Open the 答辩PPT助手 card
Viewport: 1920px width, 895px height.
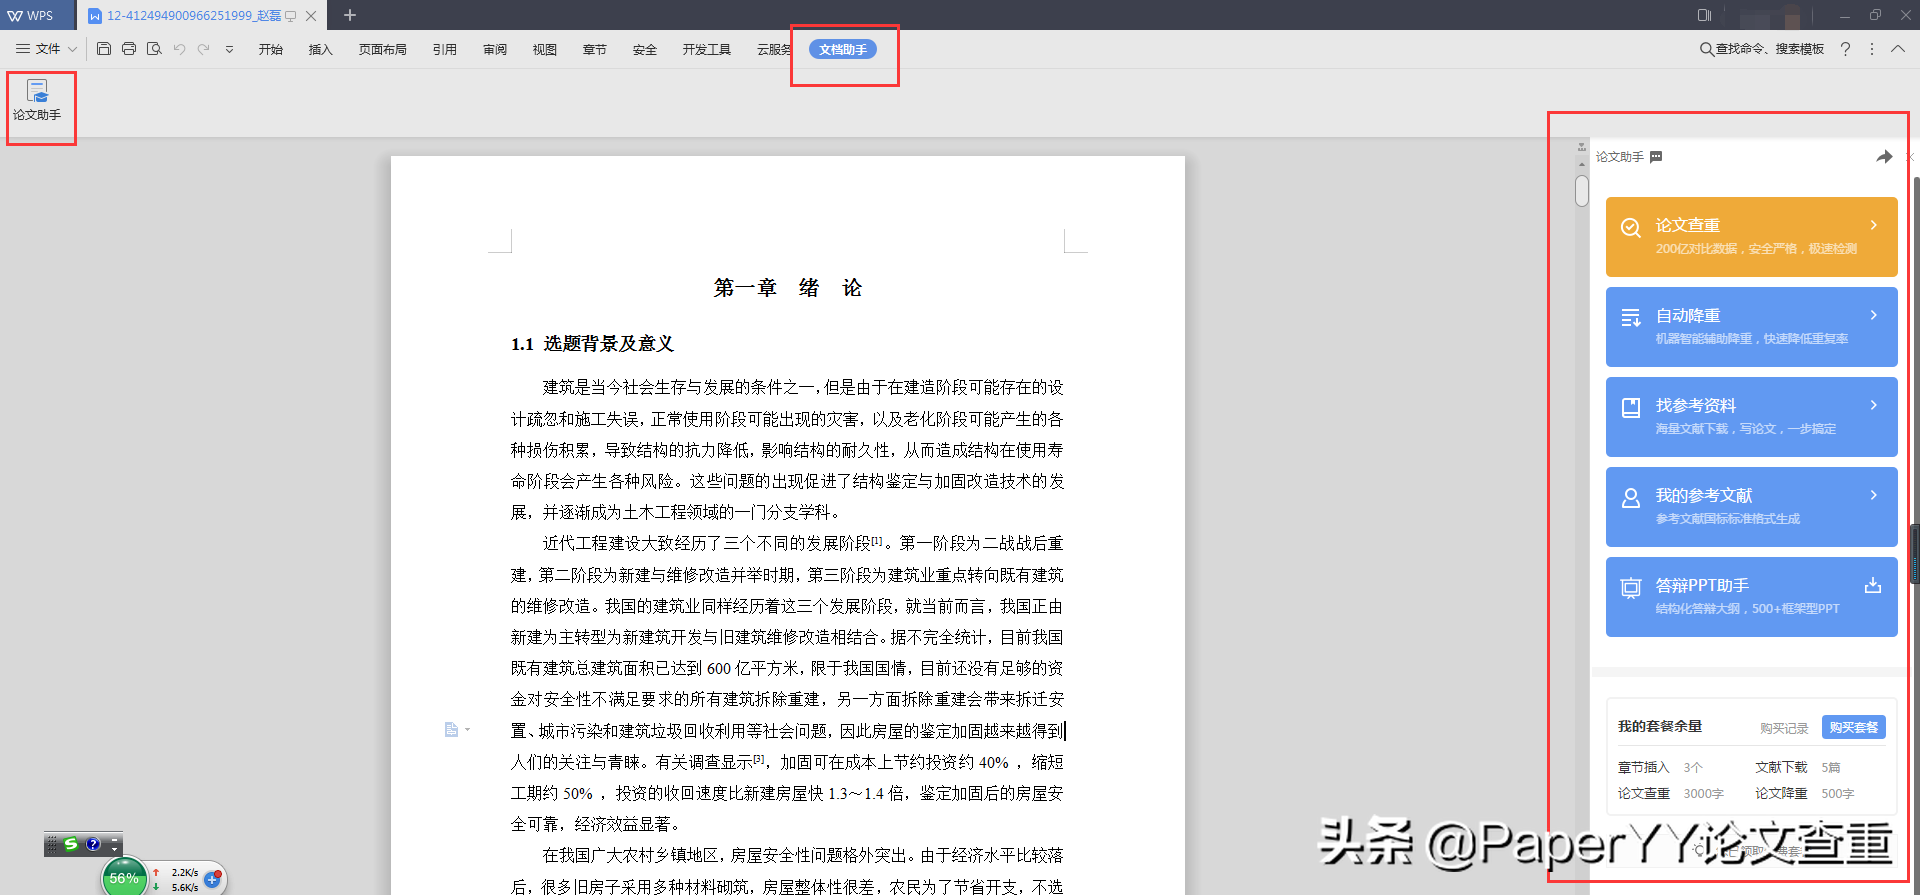click(1752, 597)
